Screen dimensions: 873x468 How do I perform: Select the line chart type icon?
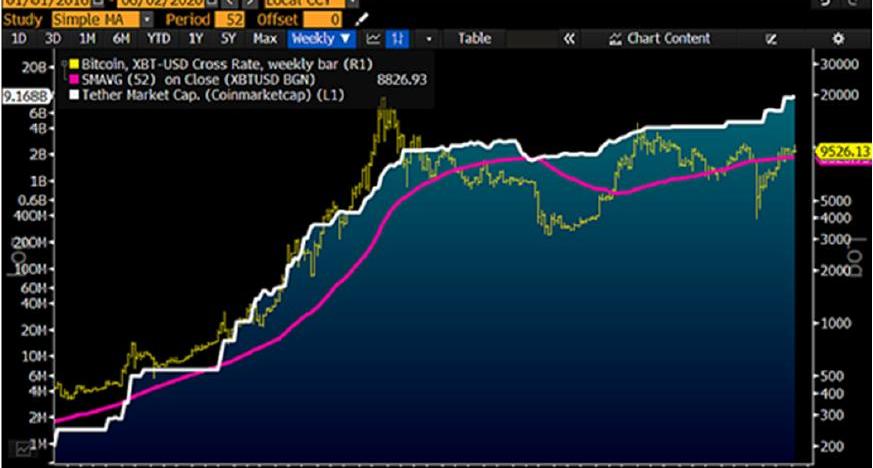(373, 39)
